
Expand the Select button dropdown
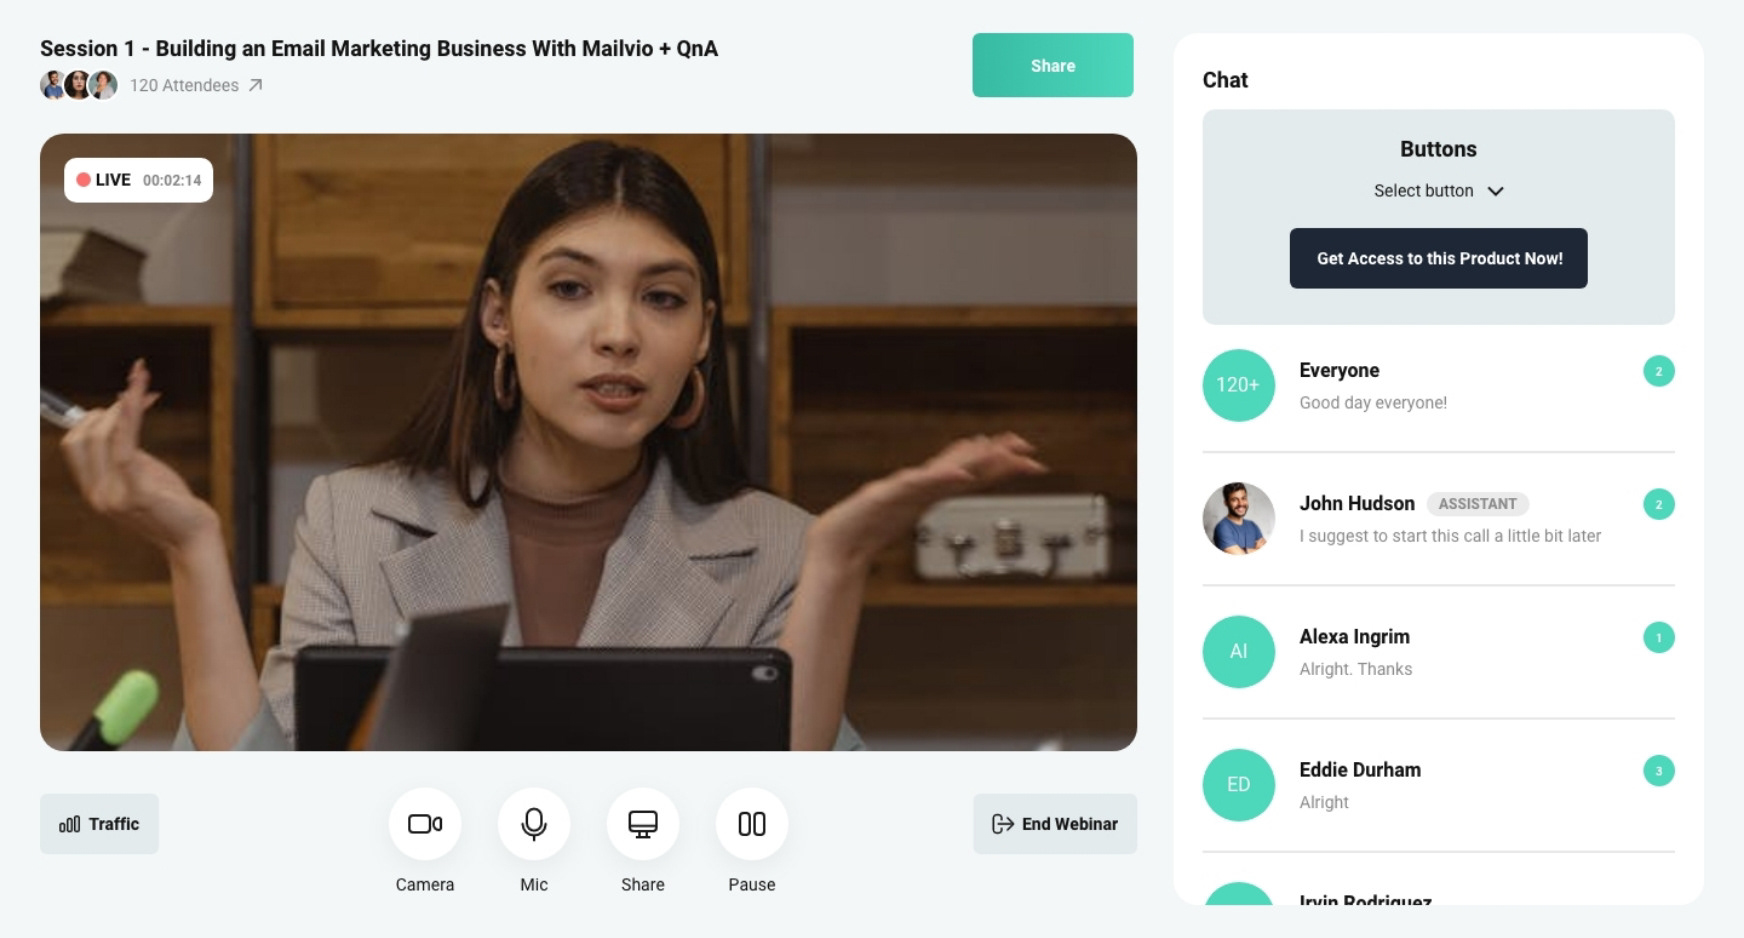(x=1438, y=191)
